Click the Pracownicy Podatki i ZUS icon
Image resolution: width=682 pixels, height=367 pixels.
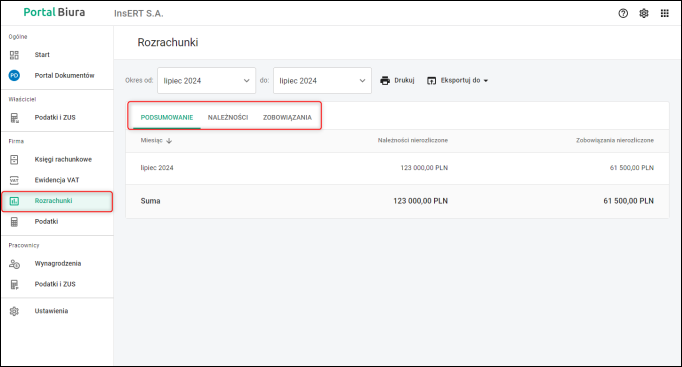(x=14, y=284)
